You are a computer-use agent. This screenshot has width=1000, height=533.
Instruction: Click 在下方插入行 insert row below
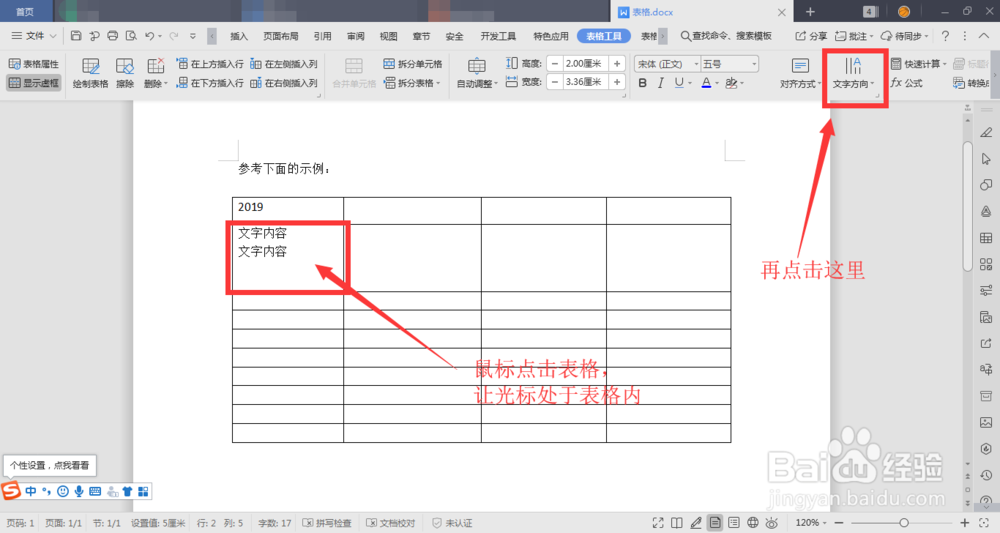tap(210, 83)
